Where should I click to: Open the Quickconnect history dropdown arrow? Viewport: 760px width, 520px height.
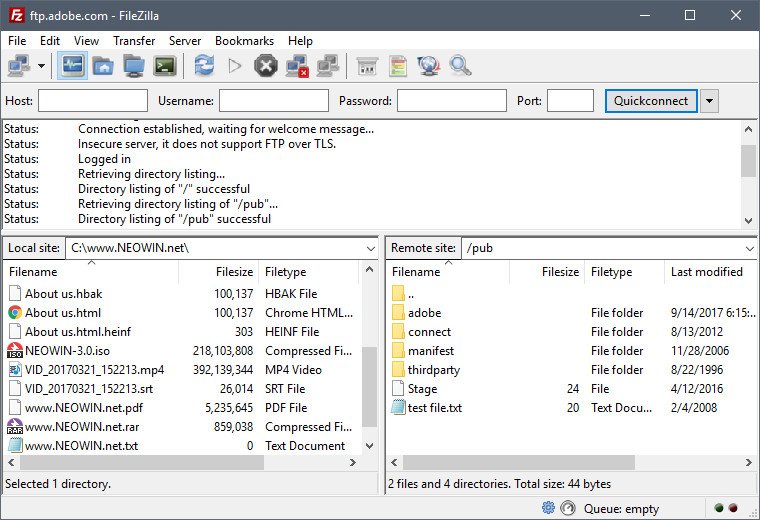coord(709,101)
